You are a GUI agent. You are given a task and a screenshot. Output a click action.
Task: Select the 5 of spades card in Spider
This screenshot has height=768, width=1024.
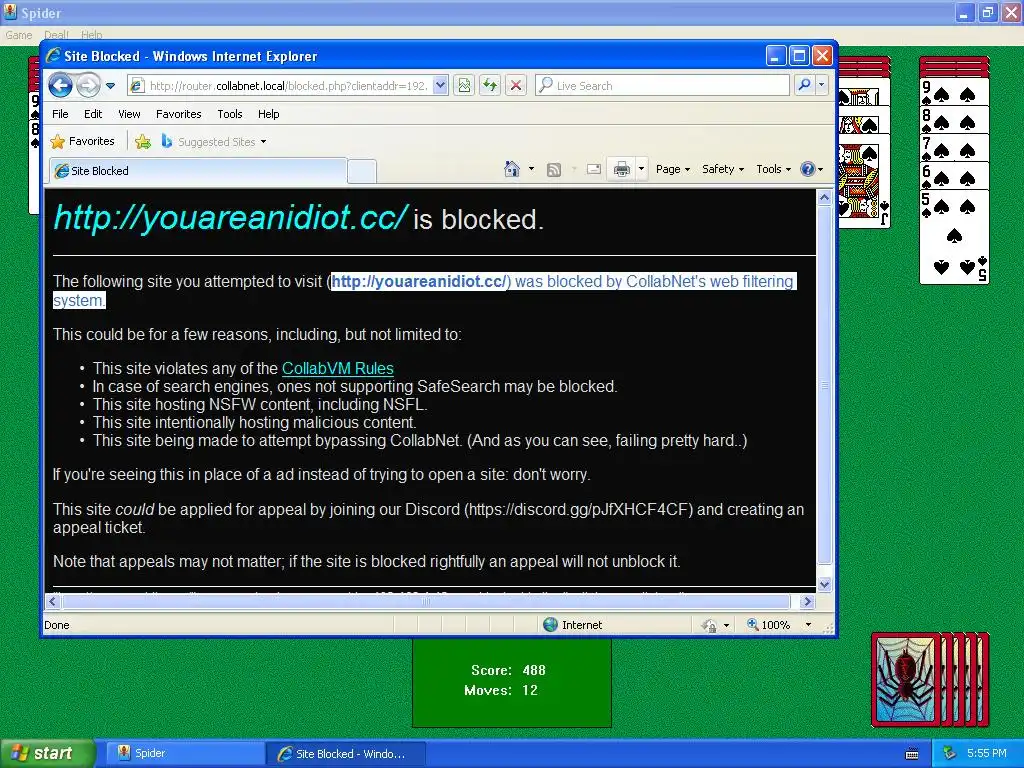954,237
